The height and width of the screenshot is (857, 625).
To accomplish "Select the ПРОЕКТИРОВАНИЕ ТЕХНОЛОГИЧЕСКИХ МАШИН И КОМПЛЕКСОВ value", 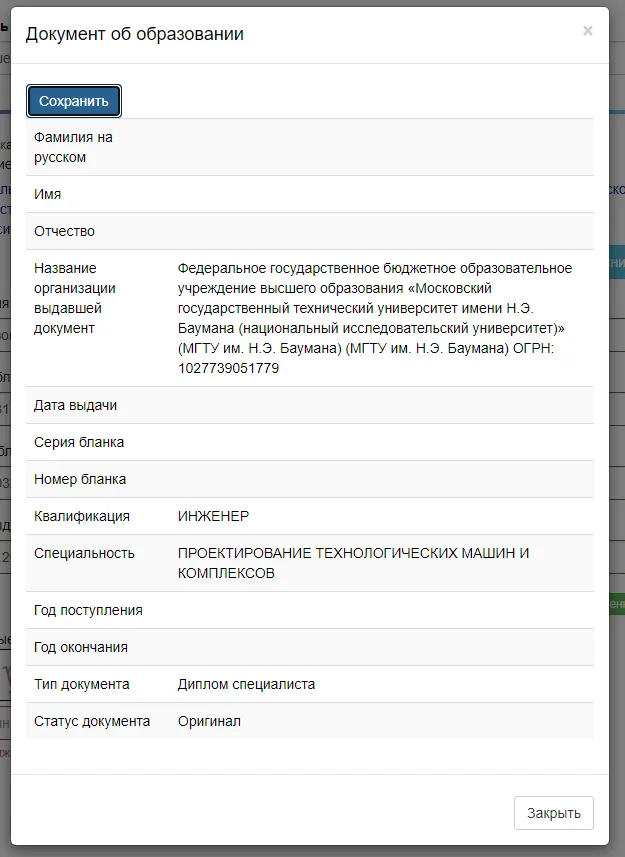I will click(353, 563).
